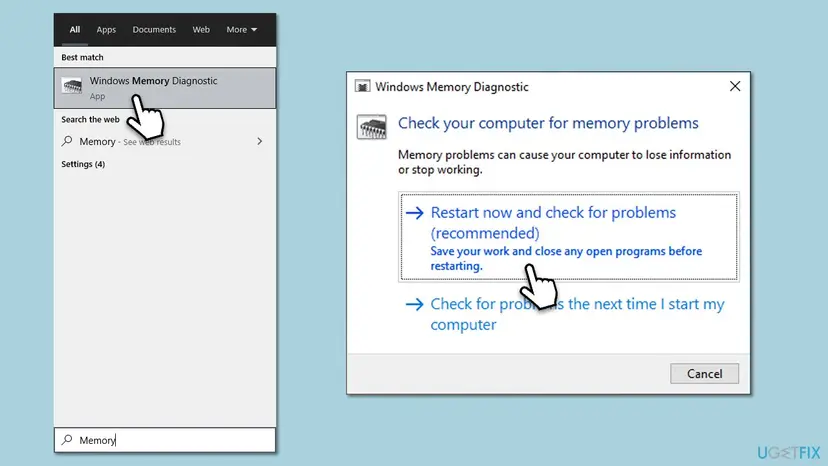Click dialog title bar memory chip icon
The image size is (828, 466).
pos(362,87)
